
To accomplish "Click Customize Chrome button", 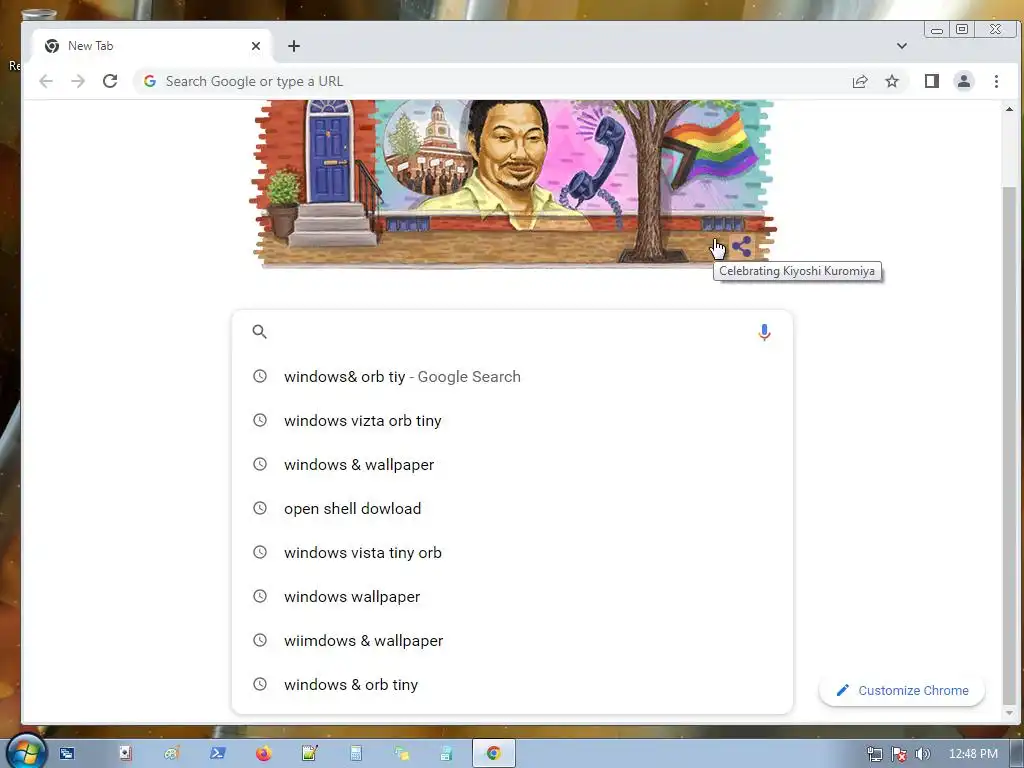I will pos(902,690).
